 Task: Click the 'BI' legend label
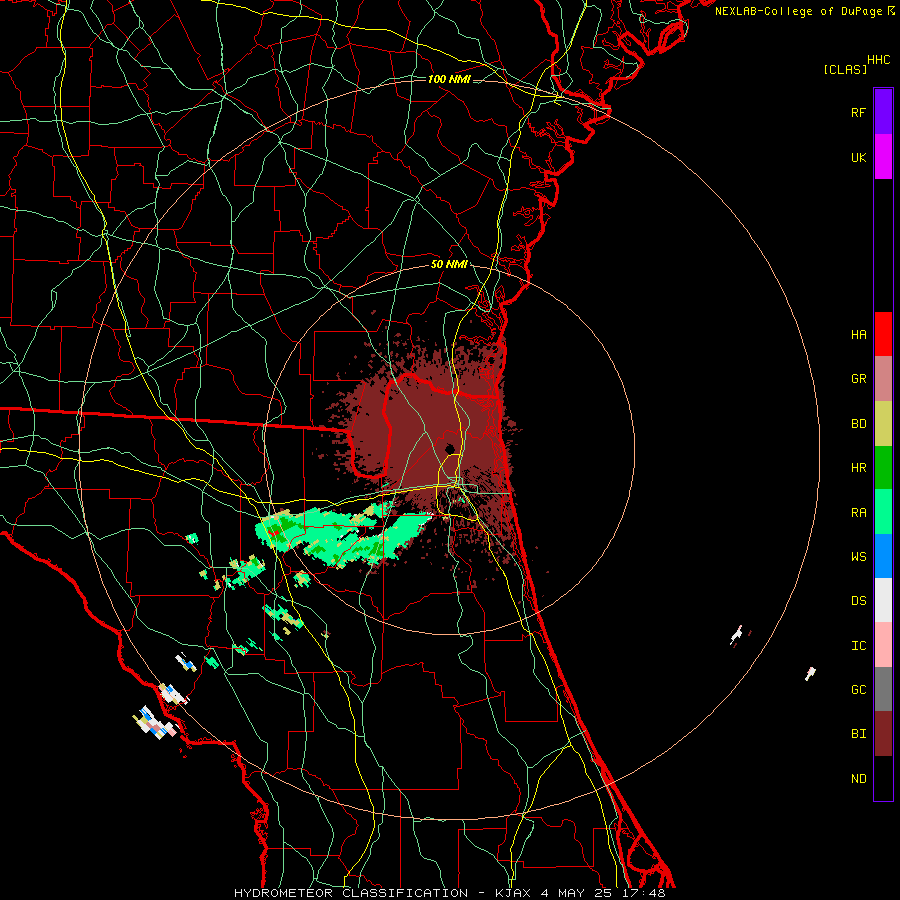(x=858, y=734)
